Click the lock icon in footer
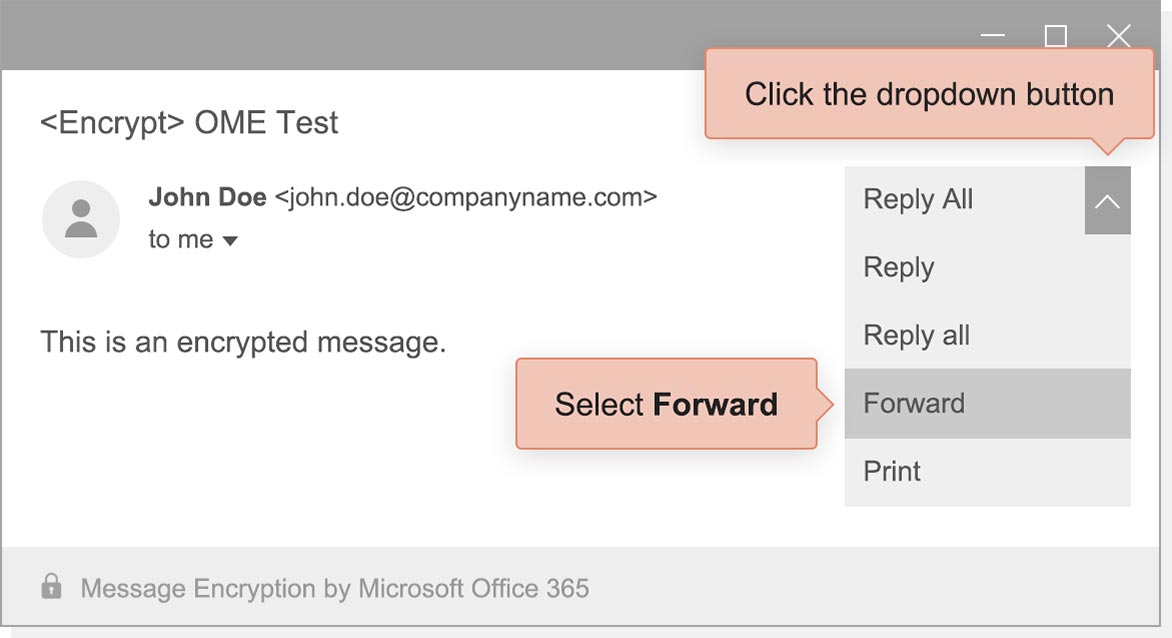 (51, 587)
